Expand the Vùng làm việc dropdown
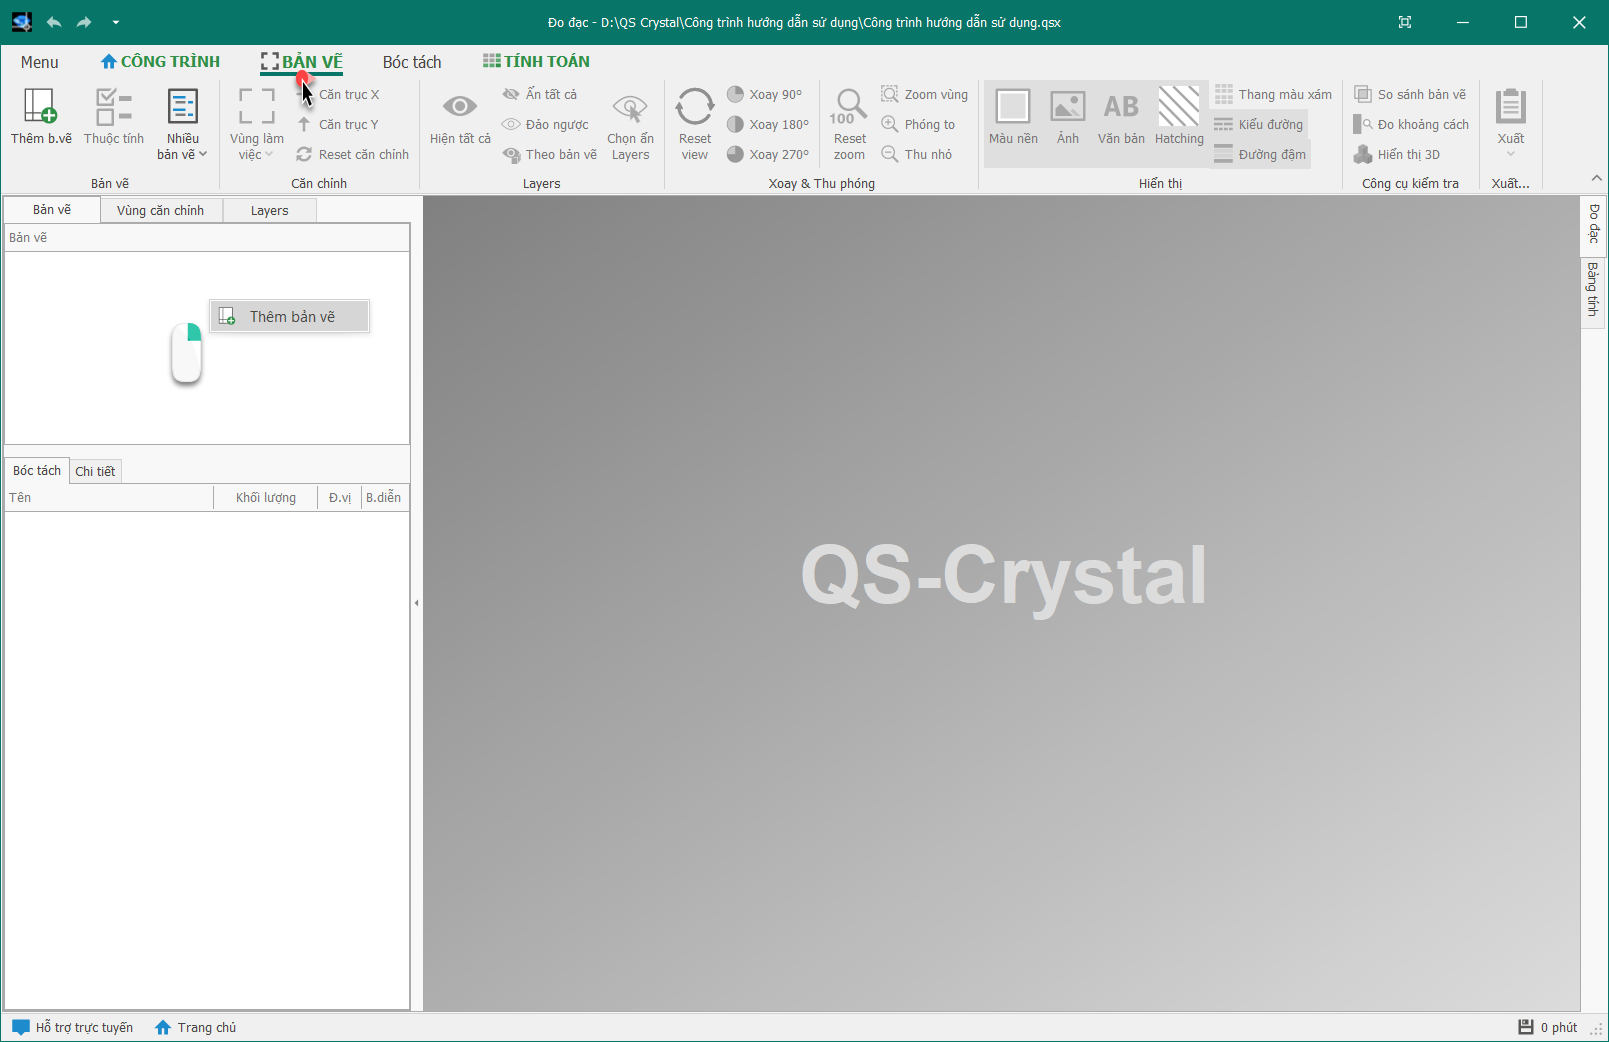The image size is (1609, 1042). [x=257, y=123]
